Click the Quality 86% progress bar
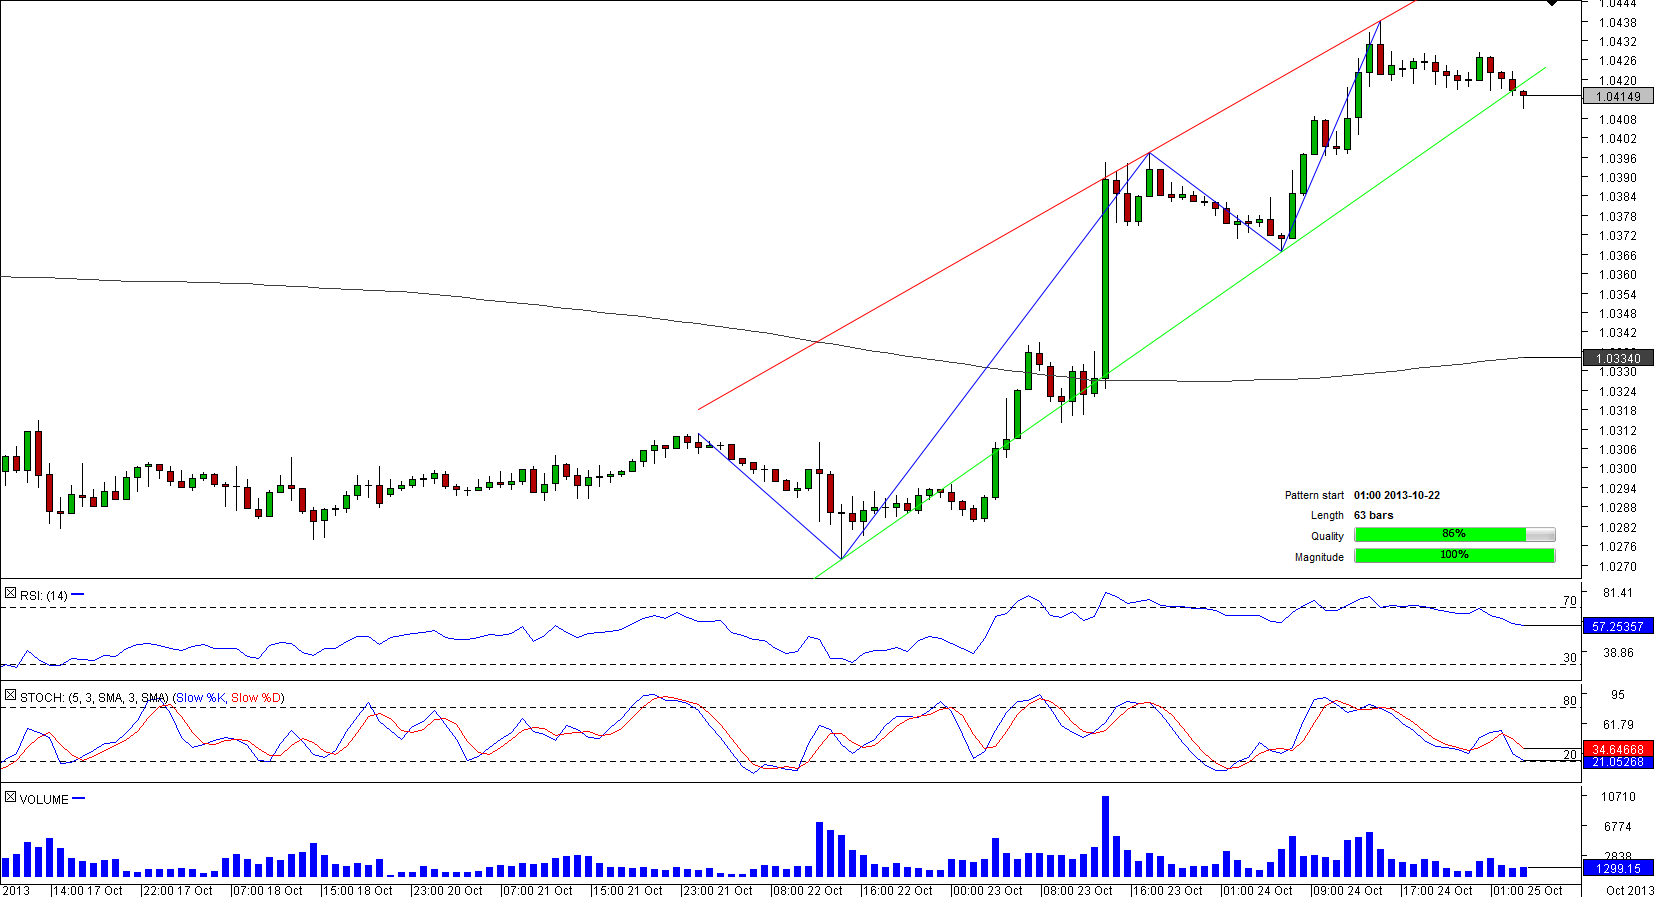Image resolution: width=1655 pixels, height=897 pixels. coord(1455,535)
